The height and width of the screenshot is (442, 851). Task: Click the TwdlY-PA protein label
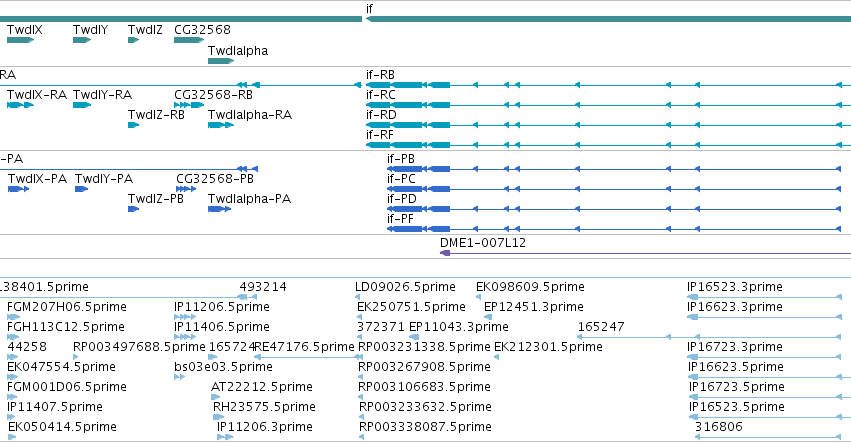pyautogui.click(x=104, y=179)
